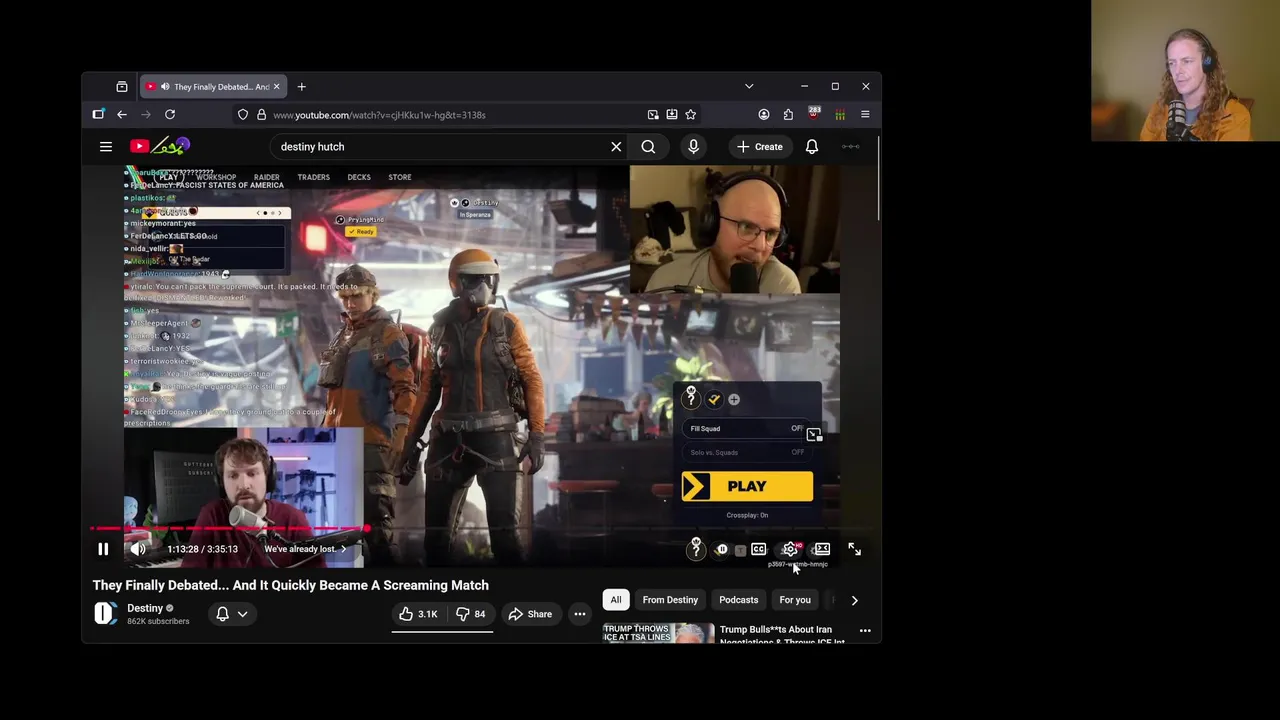Viewport: 1280px width, 720px height.
Task: Open the video settings gear
Action: click(x=790, y=549)
